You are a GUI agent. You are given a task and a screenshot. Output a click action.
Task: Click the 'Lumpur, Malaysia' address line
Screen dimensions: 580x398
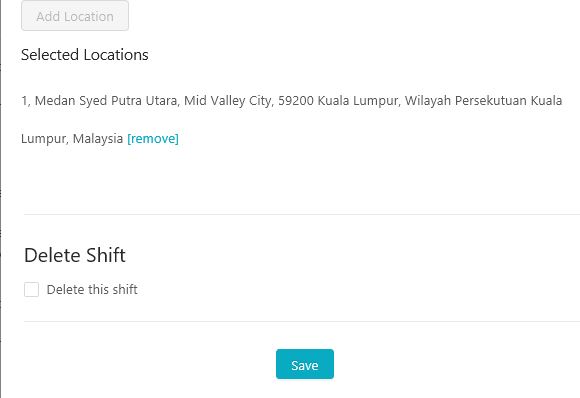(x=72, y=139)
